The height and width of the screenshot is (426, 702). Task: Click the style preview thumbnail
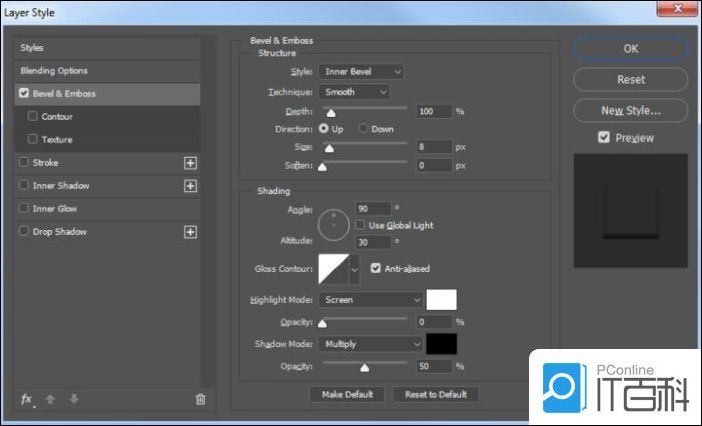630,211
